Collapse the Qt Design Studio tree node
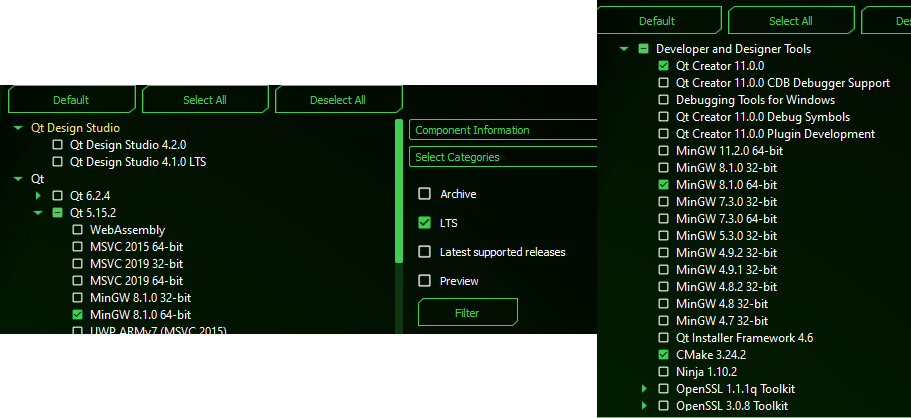 pyautogui.click(x=18, y=127)
